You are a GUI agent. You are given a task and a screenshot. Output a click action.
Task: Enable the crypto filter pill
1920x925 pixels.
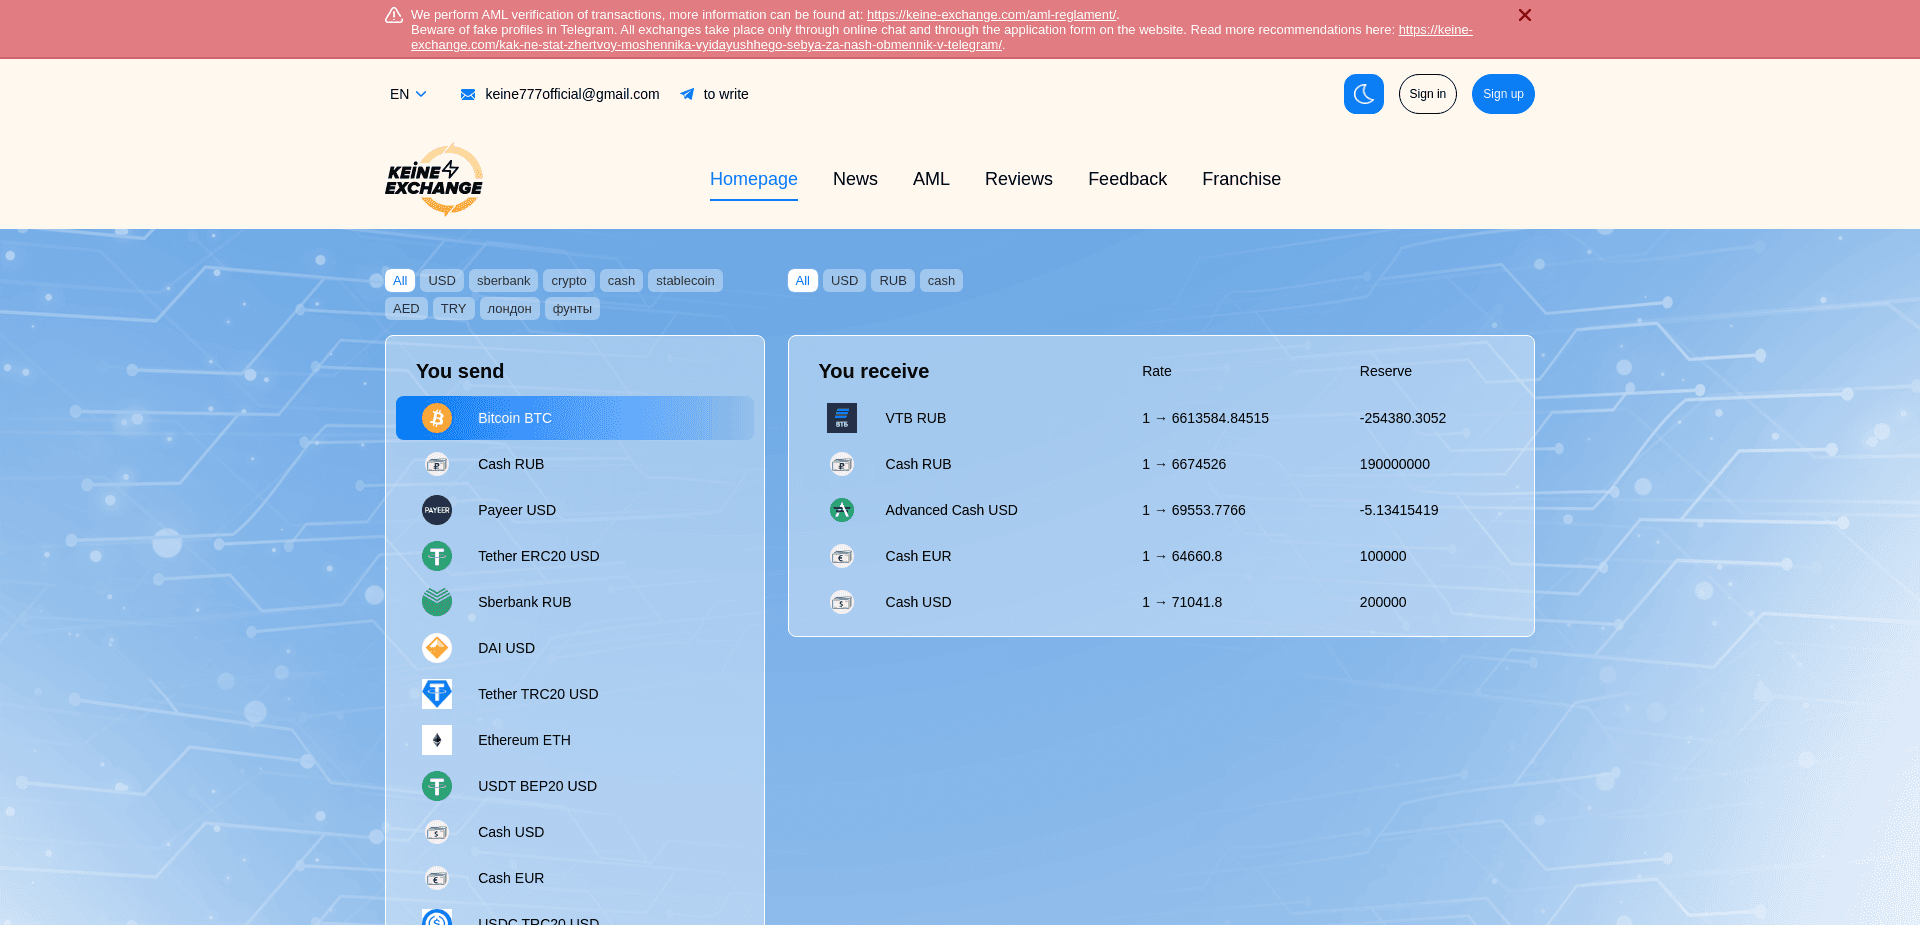pyautogui.click(x=569, y=281)
